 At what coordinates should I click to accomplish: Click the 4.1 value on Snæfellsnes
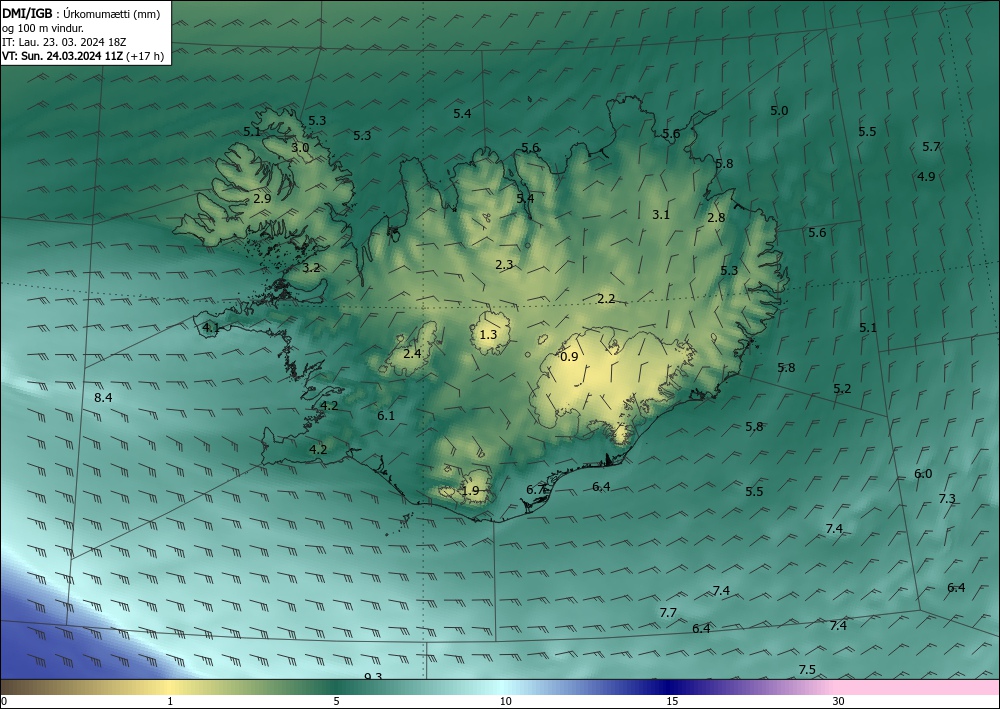pos(210,328)
